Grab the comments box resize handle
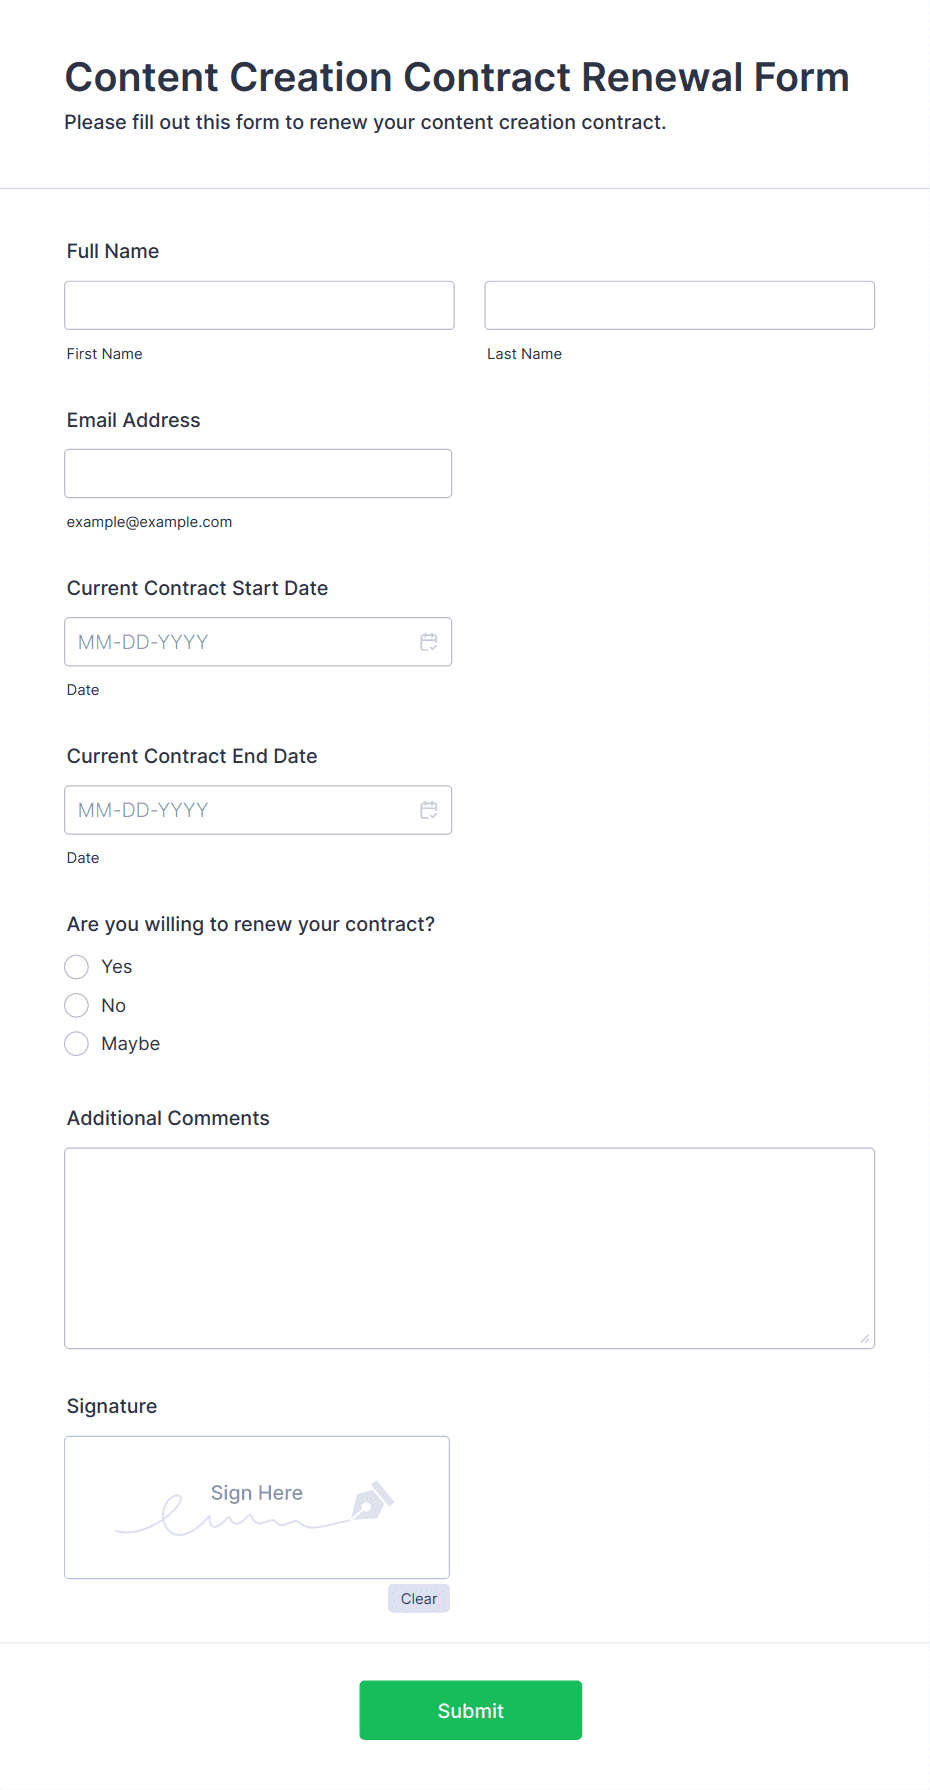 click(865, 1339)
